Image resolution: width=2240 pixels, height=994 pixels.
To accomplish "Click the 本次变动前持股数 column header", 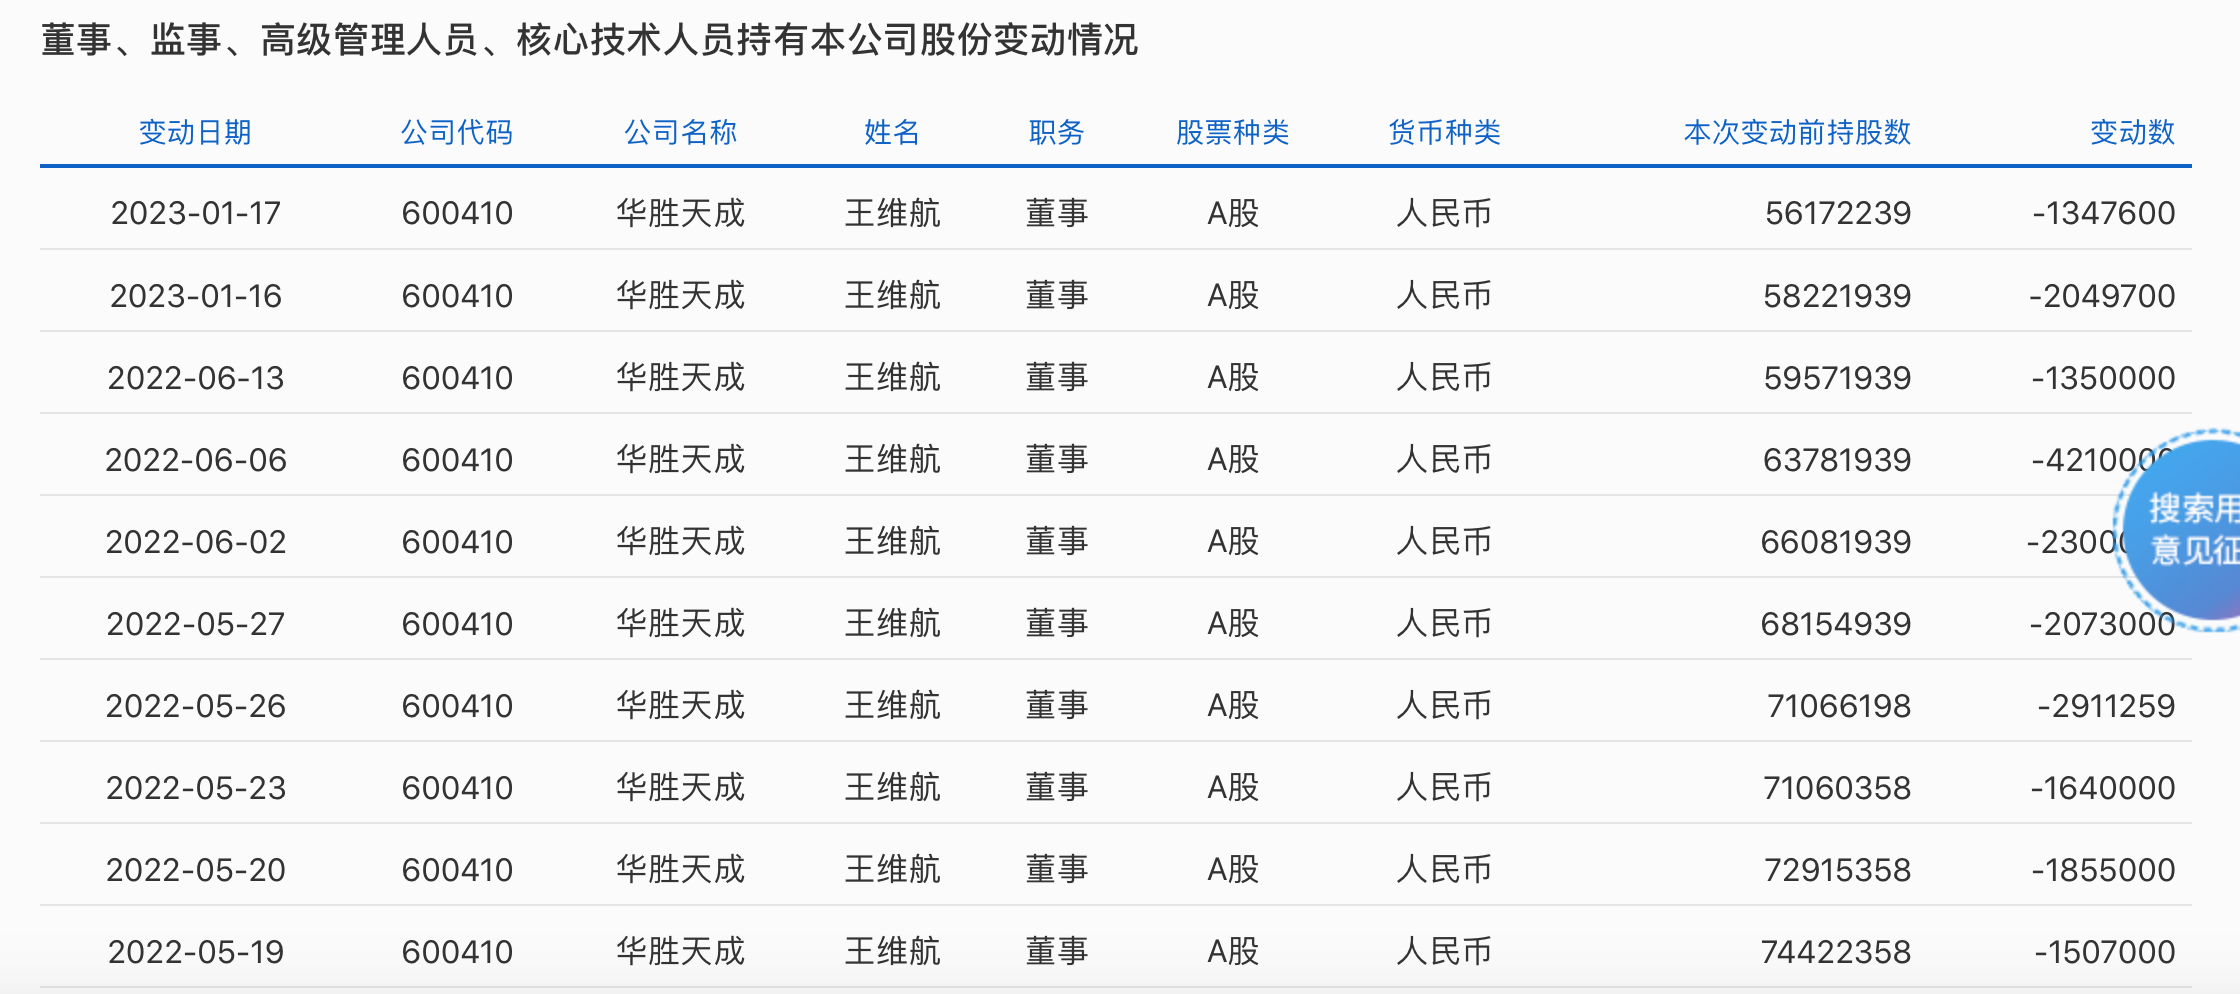I will (1798, 132).
